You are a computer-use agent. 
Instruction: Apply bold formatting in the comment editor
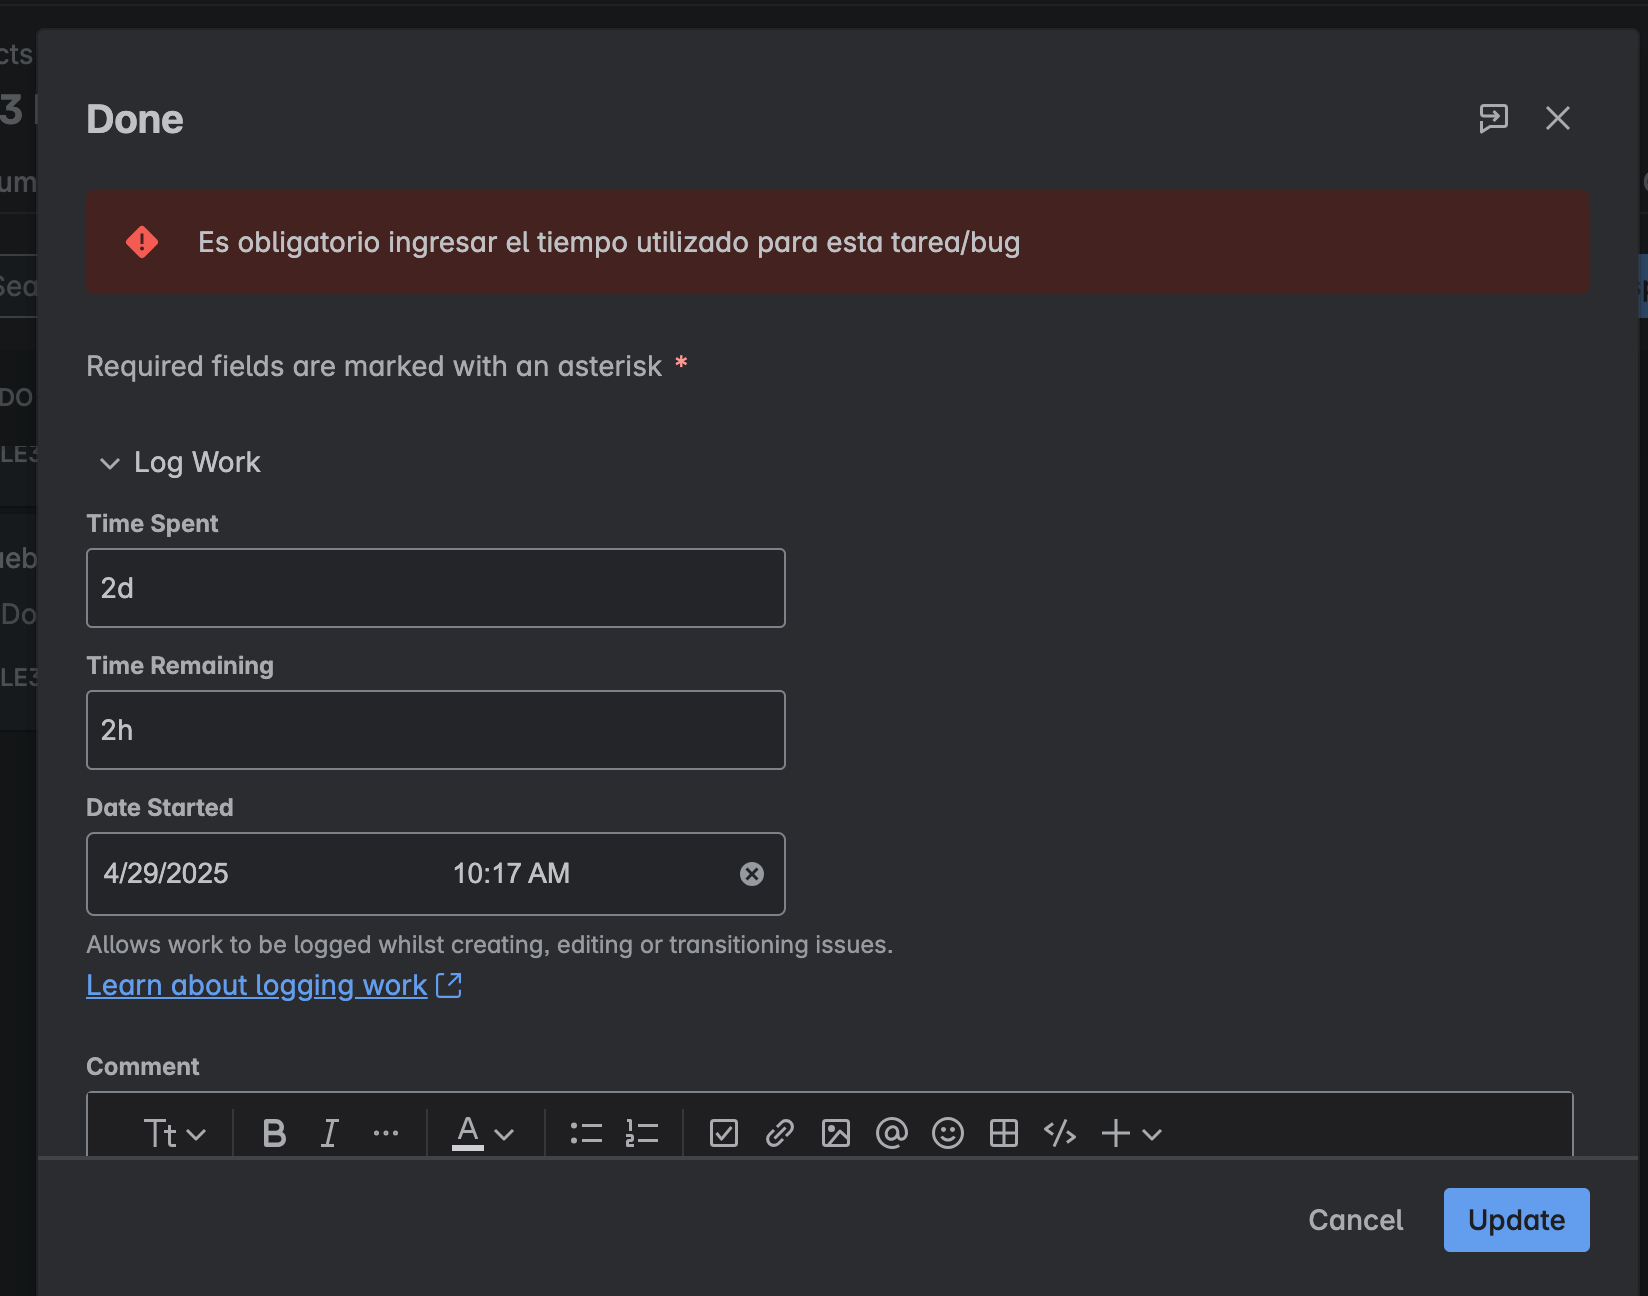[273, 1133]
